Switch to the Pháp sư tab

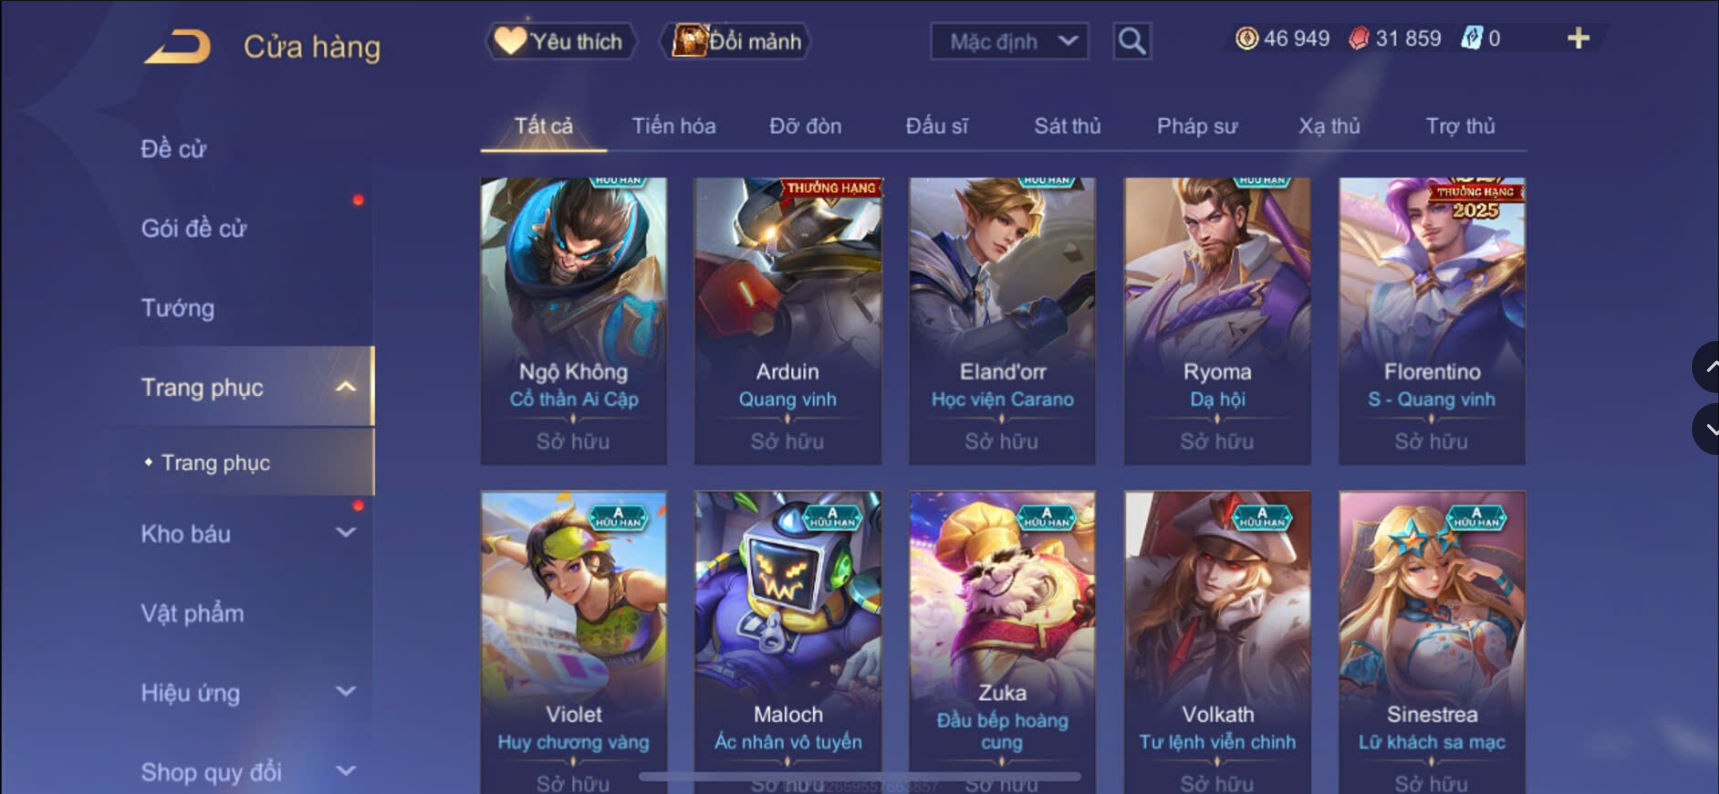pyautogui.click(x=1197, y=126)
